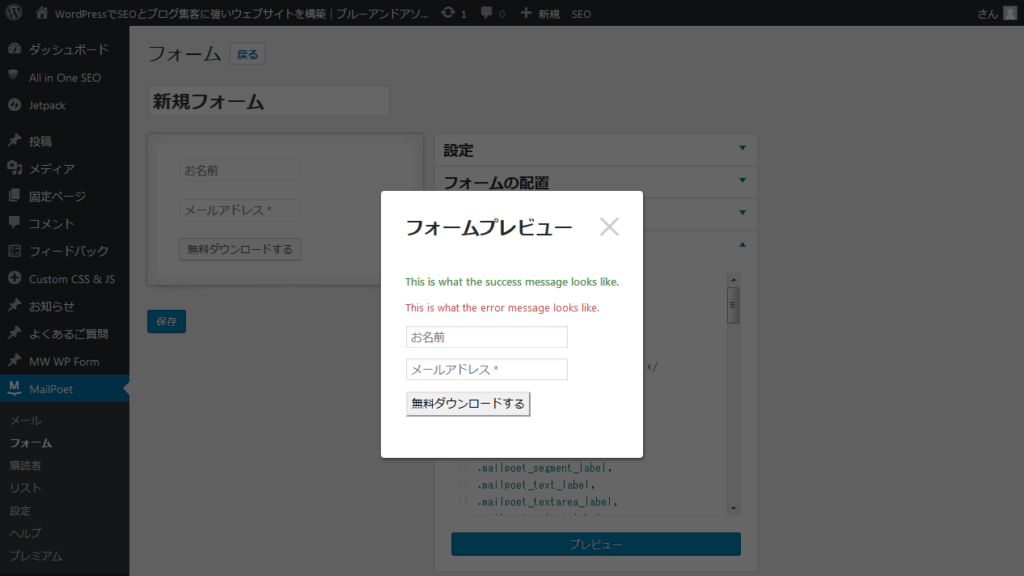1024x576 pixels.
Task: Click the MW WP Form pin icon
Action: point(14,360)
